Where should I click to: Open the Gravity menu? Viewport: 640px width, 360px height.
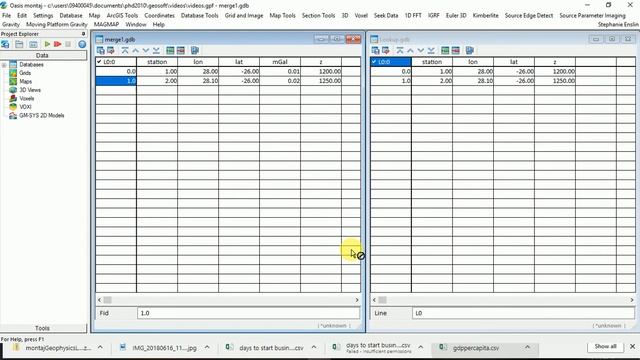pyautogui.click(x=11, y=24)
